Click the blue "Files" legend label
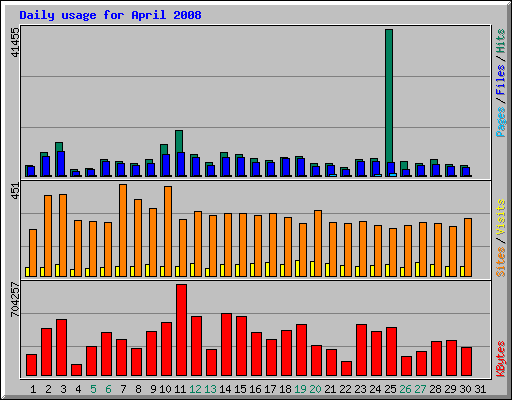Screen dimensions: 512x400 tap(501, 80)
